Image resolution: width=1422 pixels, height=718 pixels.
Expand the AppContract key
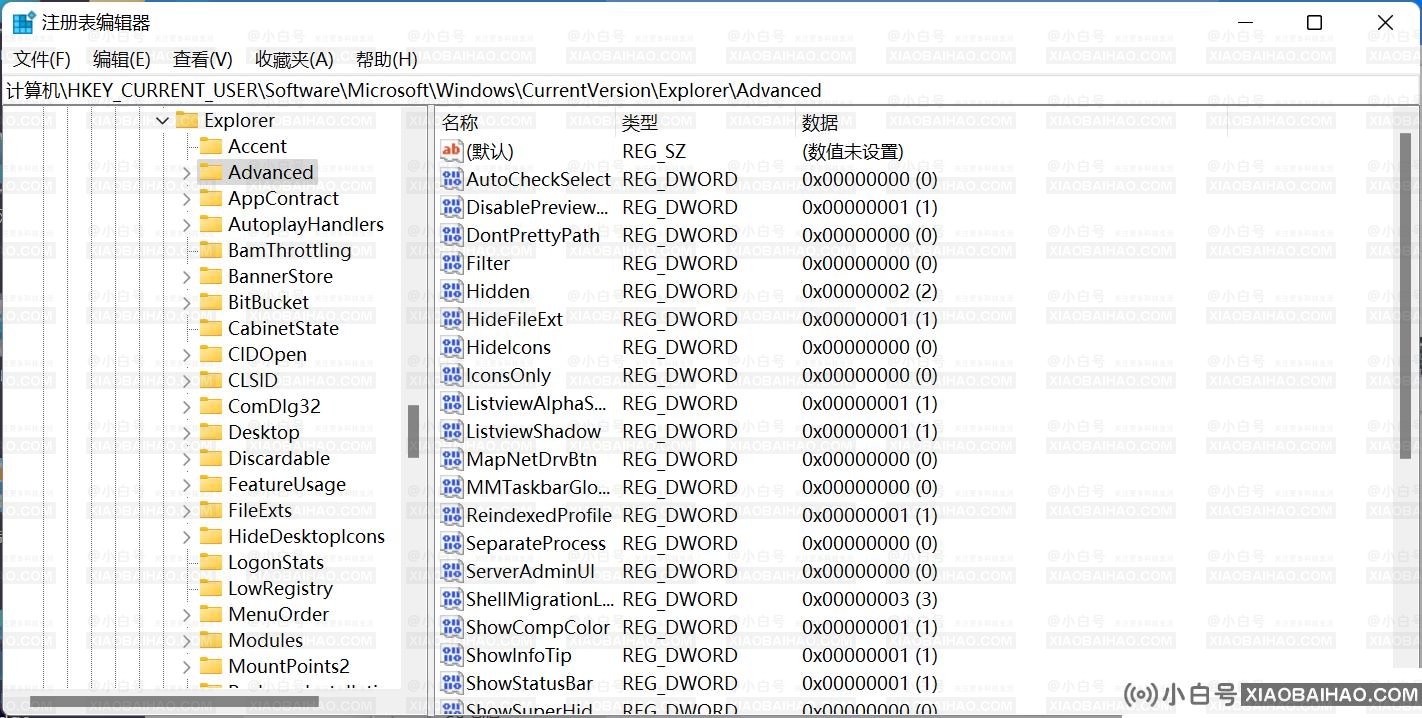[186, 198]
